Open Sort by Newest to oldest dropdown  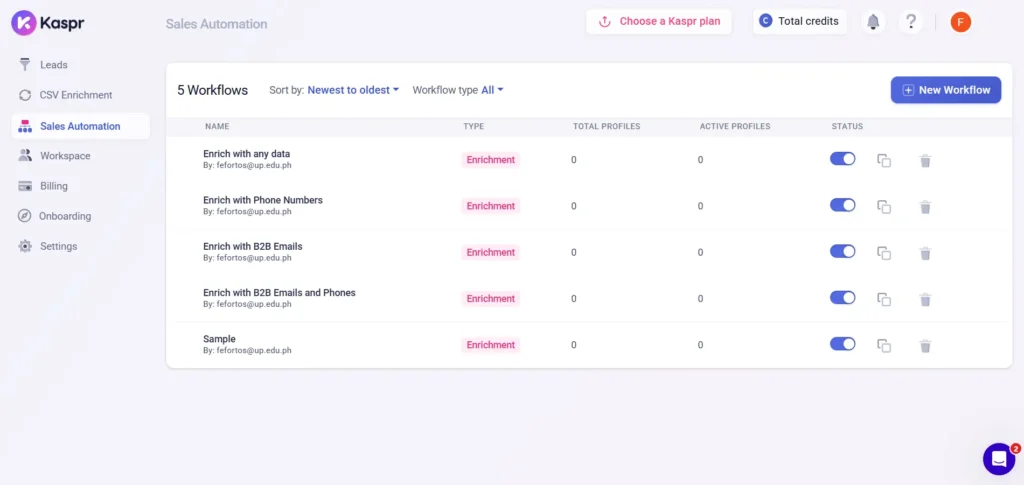tap(353, 90)
